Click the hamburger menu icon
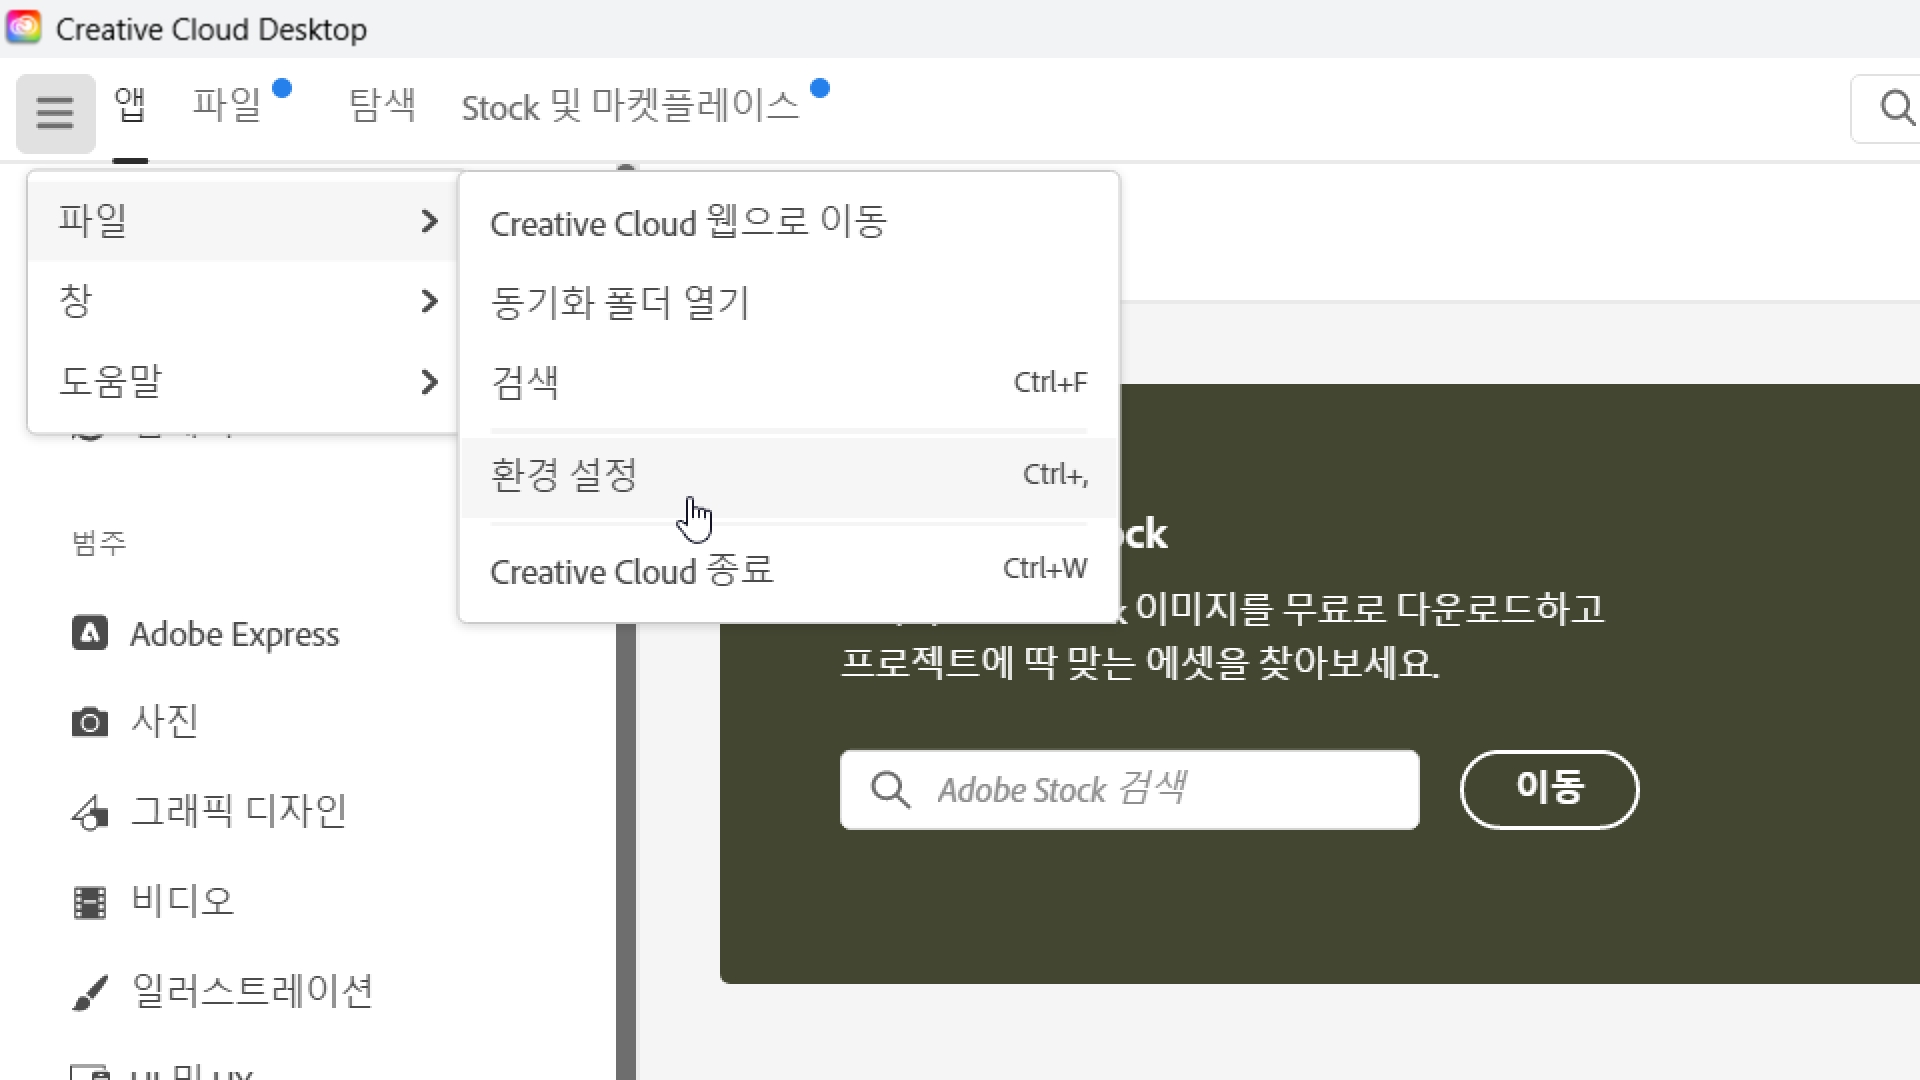 pos(55,113)
